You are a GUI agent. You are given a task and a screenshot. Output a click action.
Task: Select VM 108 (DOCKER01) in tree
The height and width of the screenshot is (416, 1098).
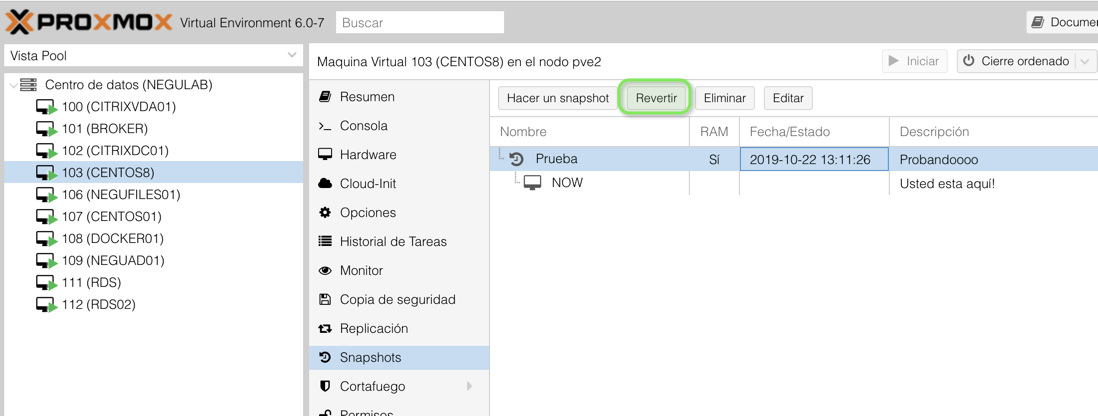coord(112,239)
